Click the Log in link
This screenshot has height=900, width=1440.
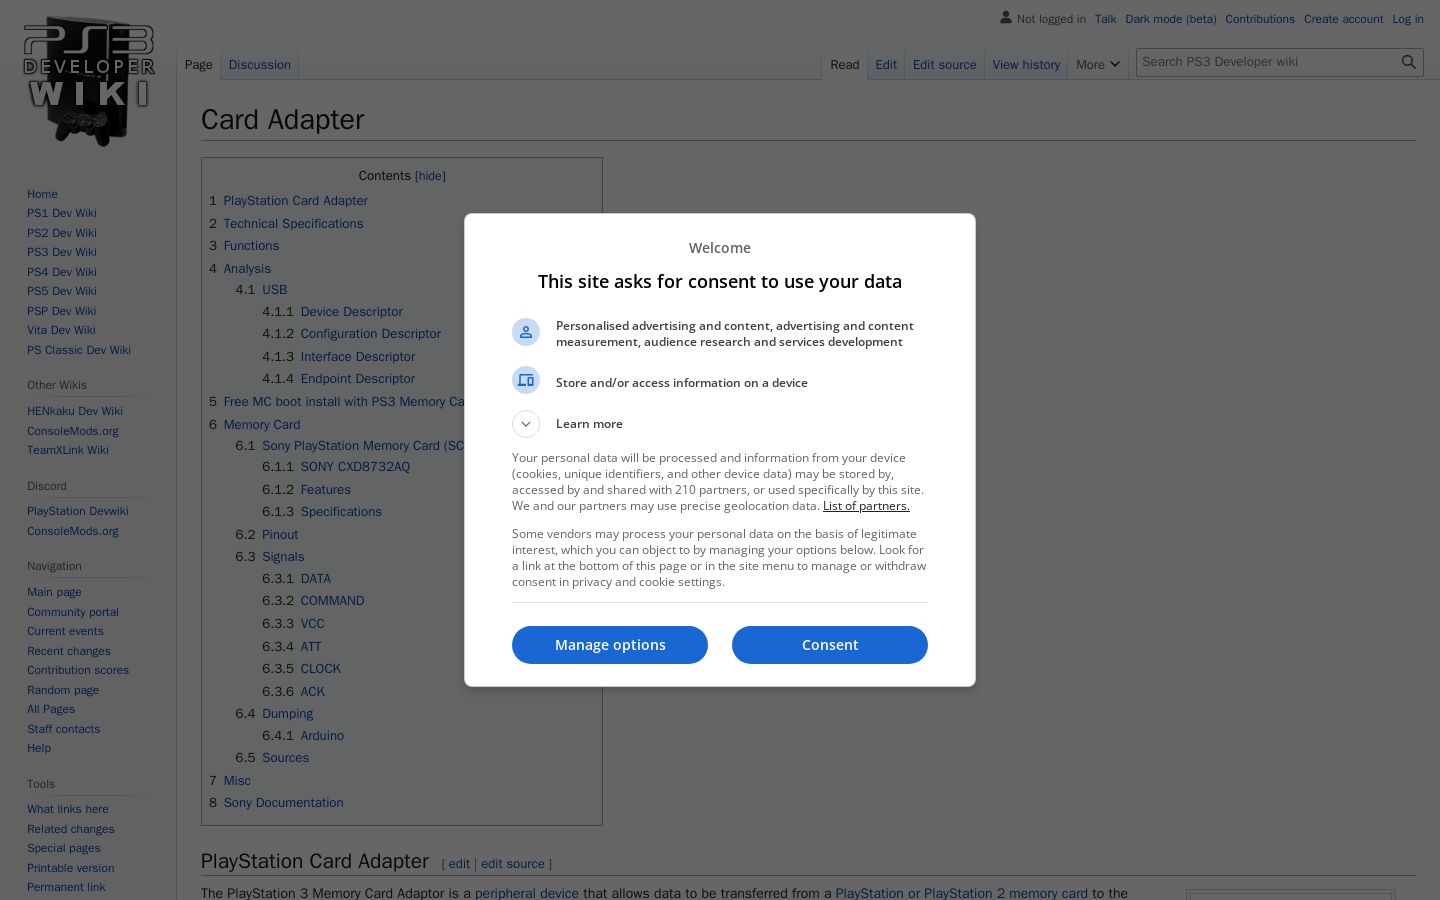click(1407, 19)
